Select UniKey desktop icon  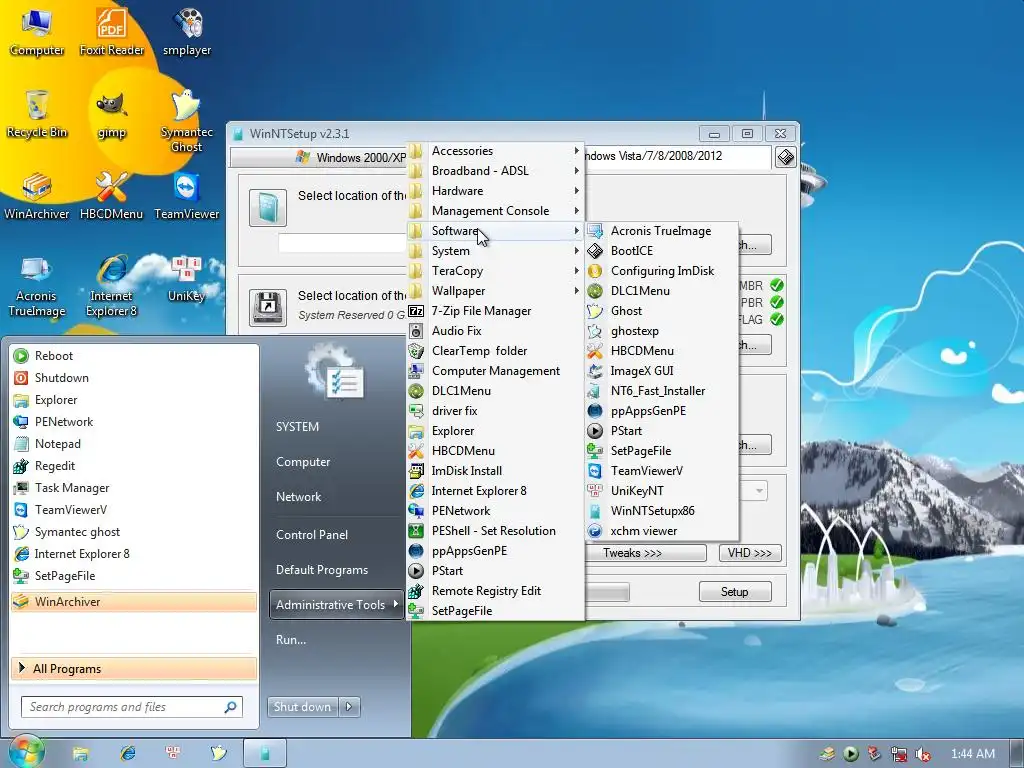pyautogui.click(x=187, y=279)
